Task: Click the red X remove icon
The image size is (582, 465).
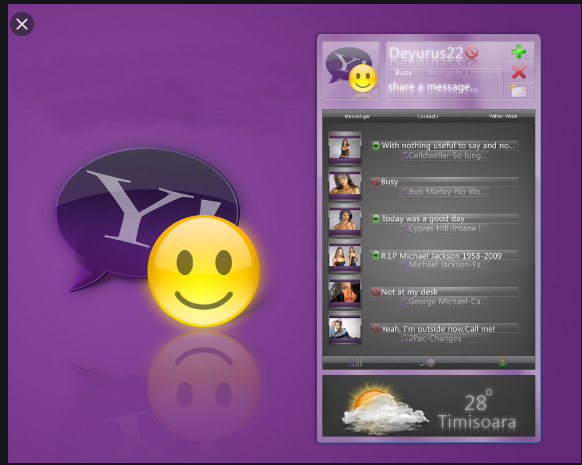Action: point(519,72)
